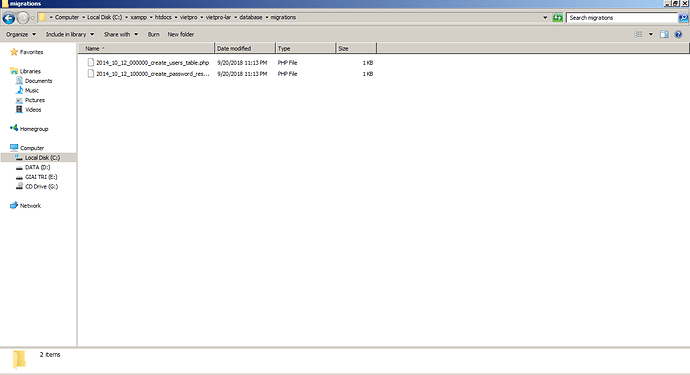Open the Share with menu
690x375 pixels.
[121, 34]
